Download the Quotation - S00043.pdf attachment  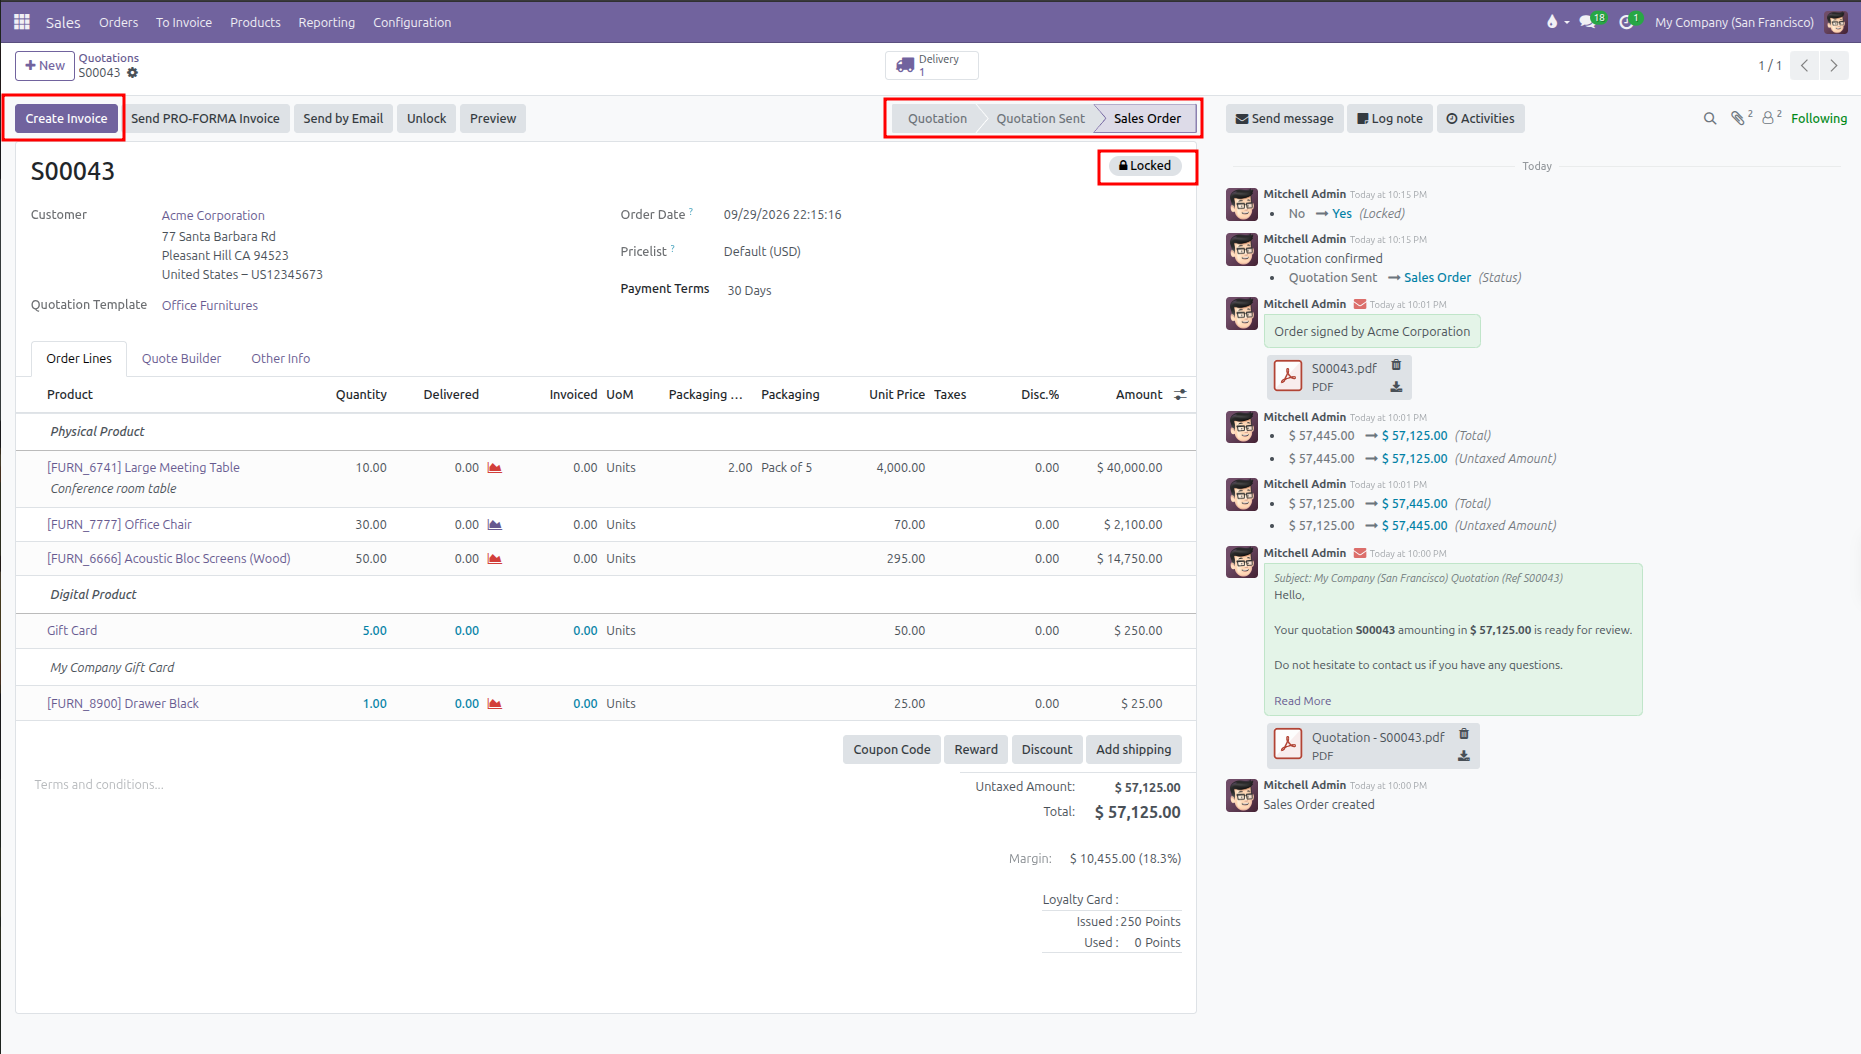(x=1464, y=756)
